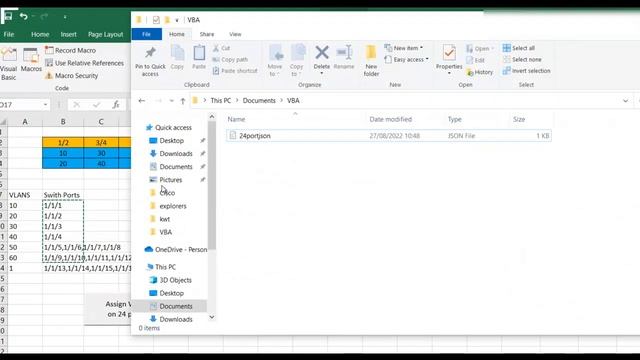Switch to Explorer View tab
This screenshot has height=360, width=640.
pos(235,34)
